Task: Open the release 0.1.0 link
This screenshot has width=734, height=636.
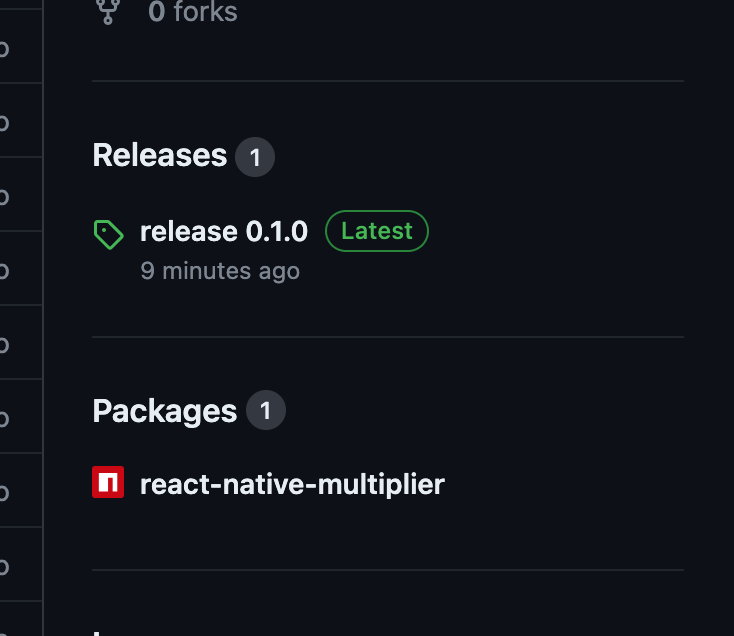Action: (224, 232)
